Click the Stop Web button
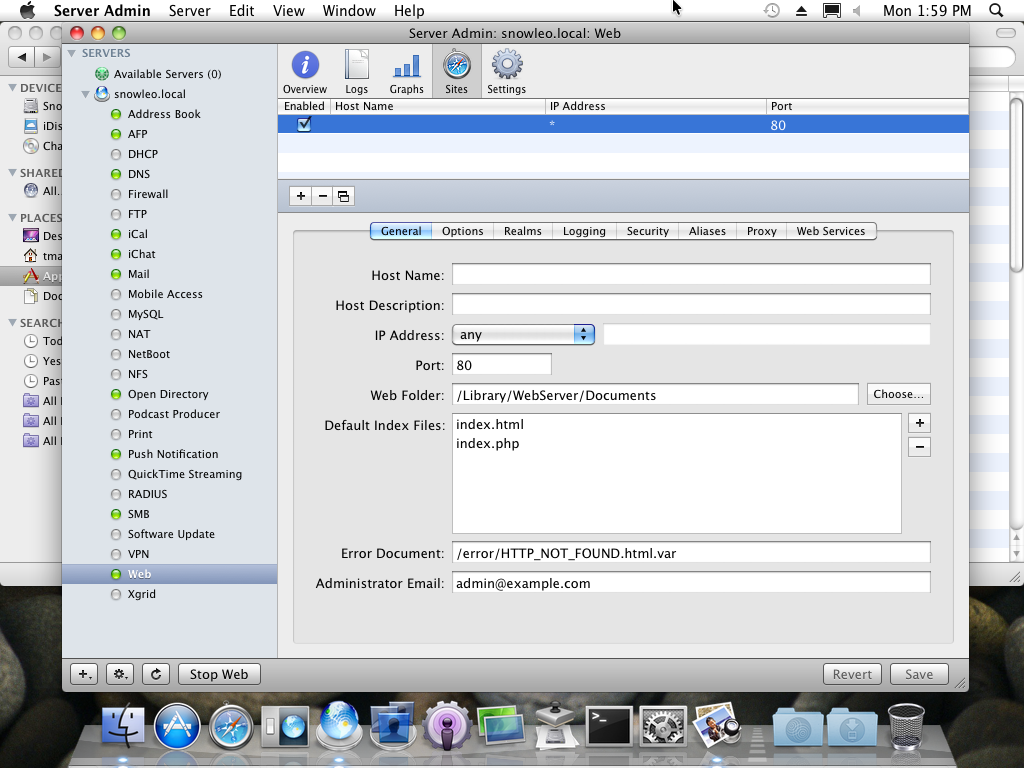The height and width of the screenshot is (768, 1024). coord(219,674)
